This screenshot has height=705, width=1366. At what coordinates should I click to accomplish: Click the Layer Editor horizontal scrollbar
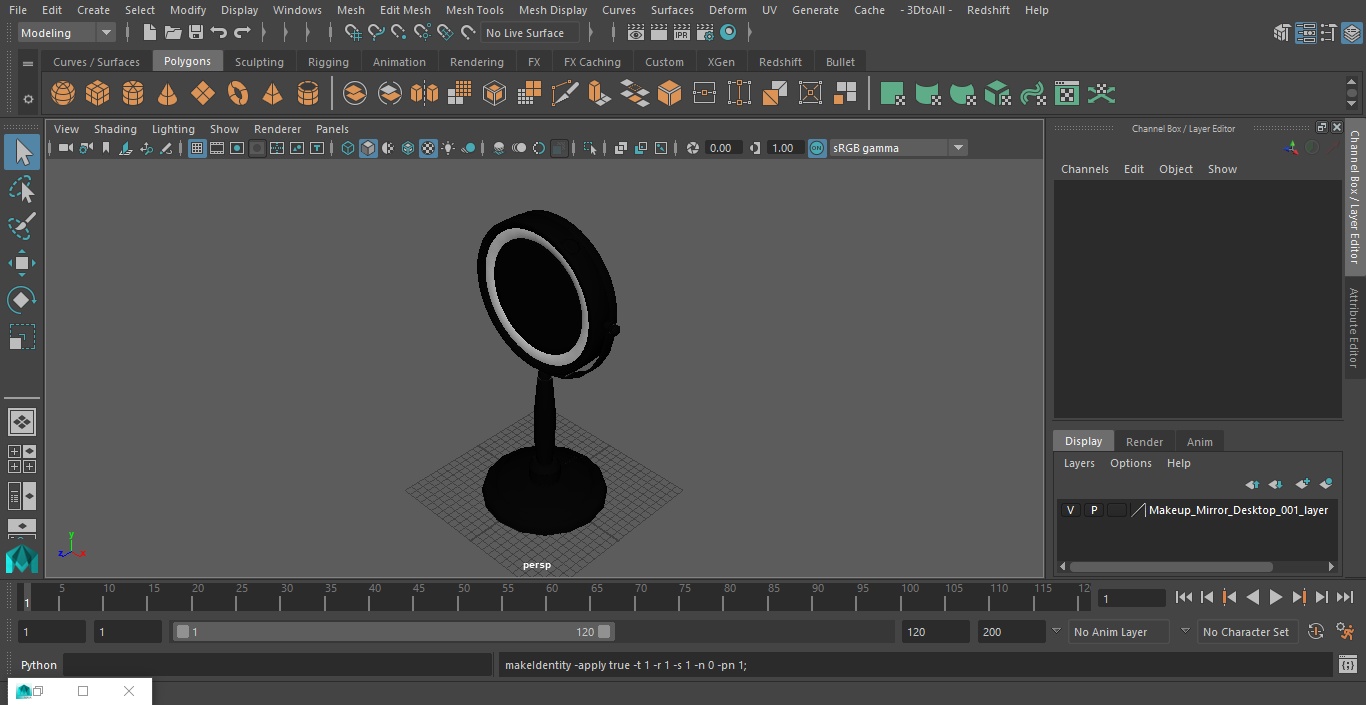click(1171, 566)
